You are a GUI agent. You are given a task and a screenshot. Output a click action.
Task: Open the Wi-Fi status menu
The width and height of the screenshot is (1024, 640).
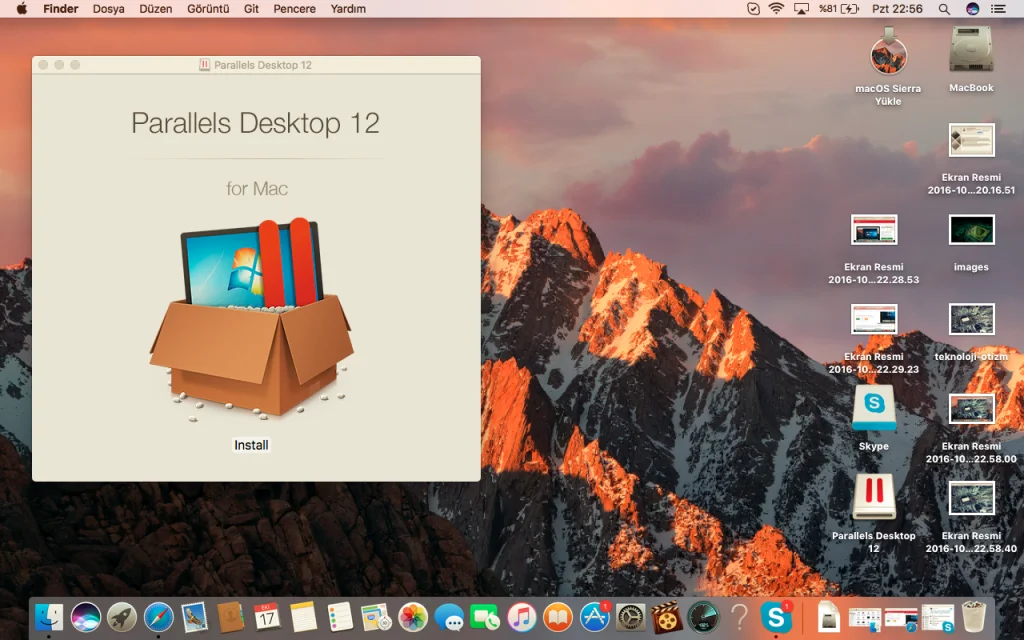tap(776, 9)
